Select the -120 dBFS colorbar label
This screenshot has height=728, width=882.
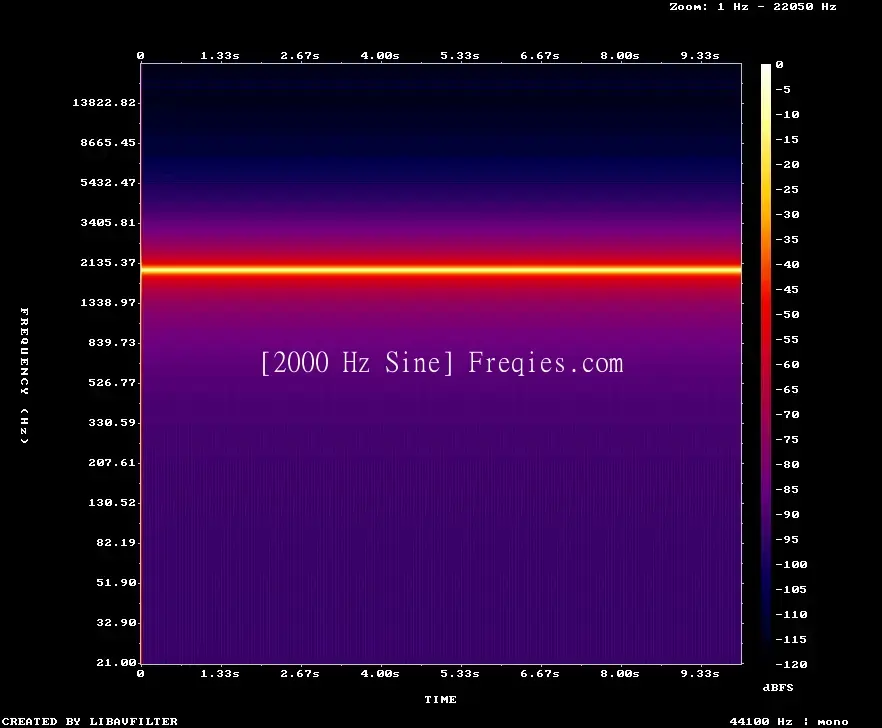(791, 664)
